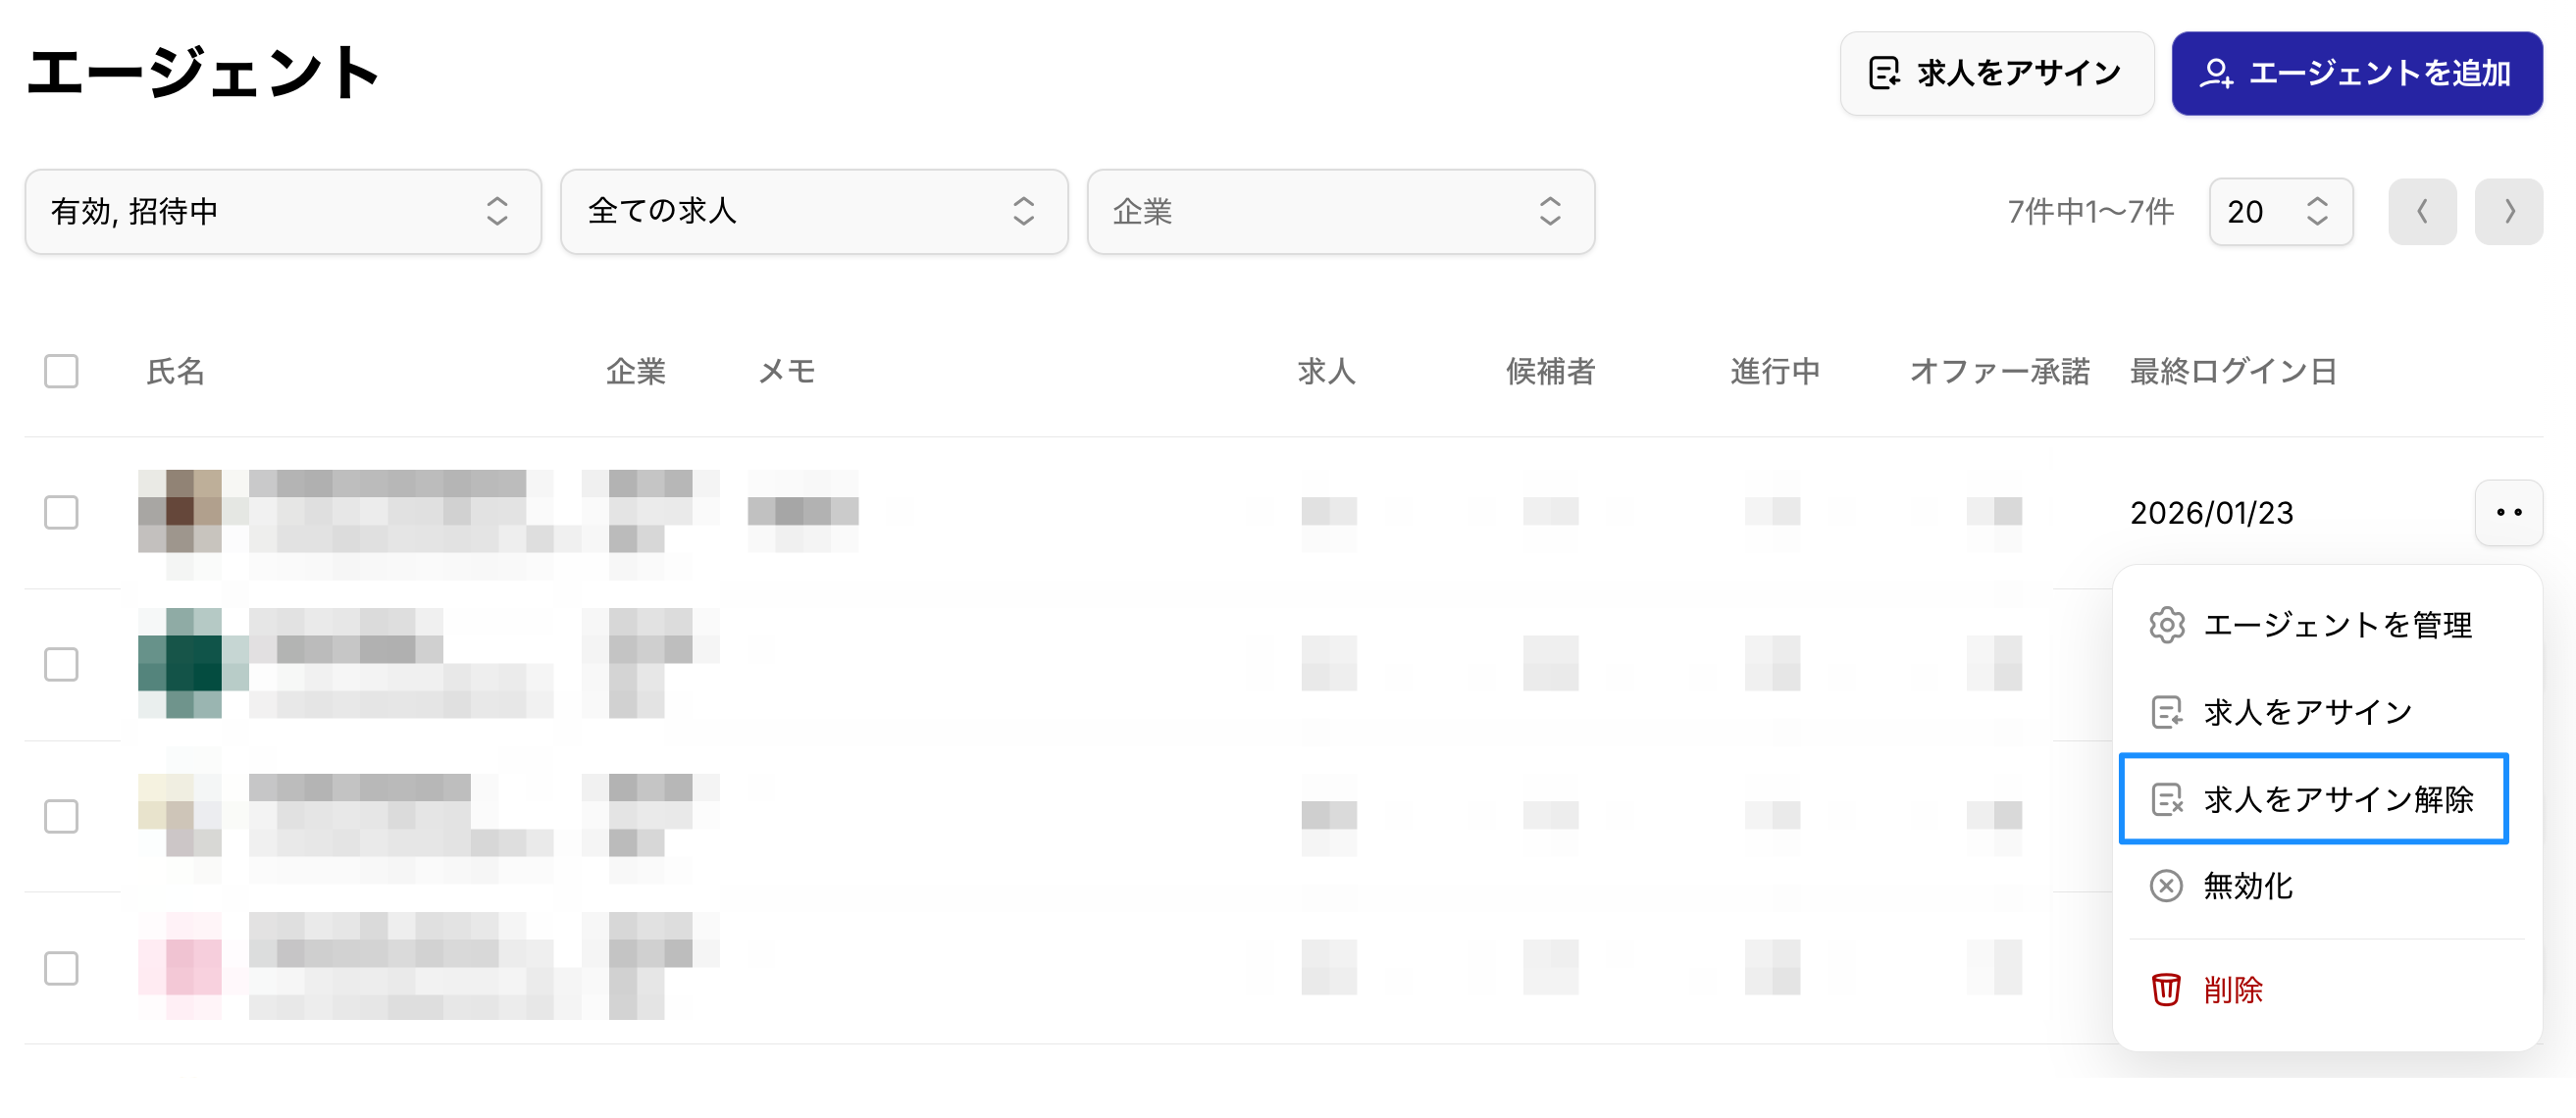Click the add-person icon in エージェントを追加
The width and height of the screenshot is (2576, 1118).
coord(2216,73)
